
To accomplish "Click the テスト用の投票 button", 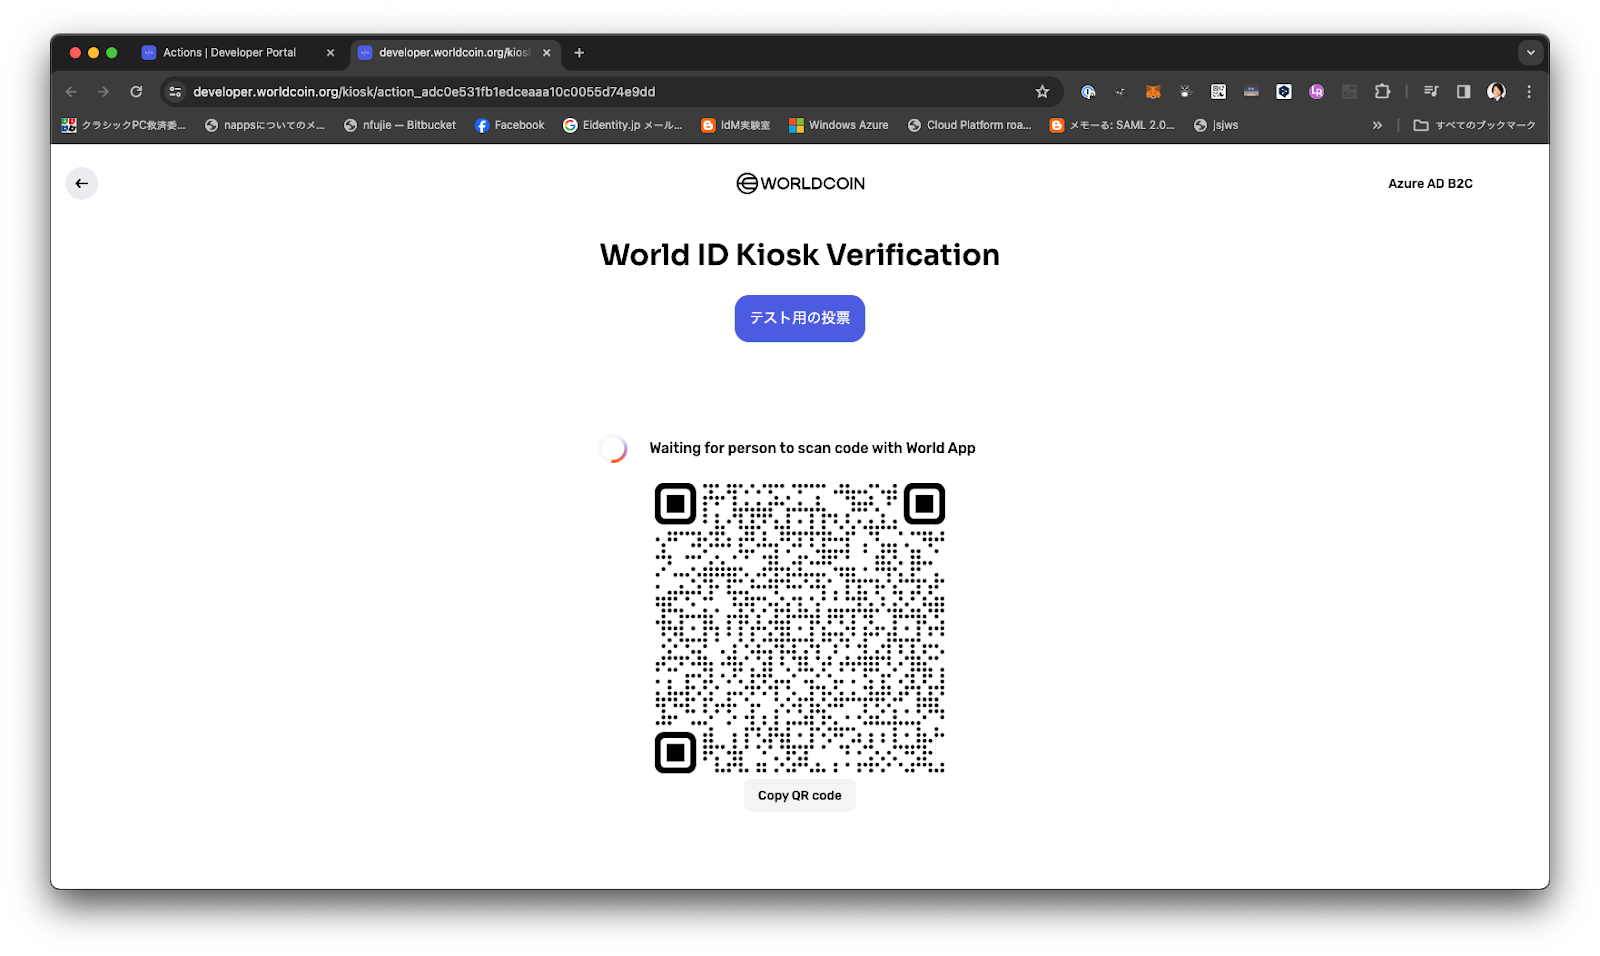I will 800,319.
